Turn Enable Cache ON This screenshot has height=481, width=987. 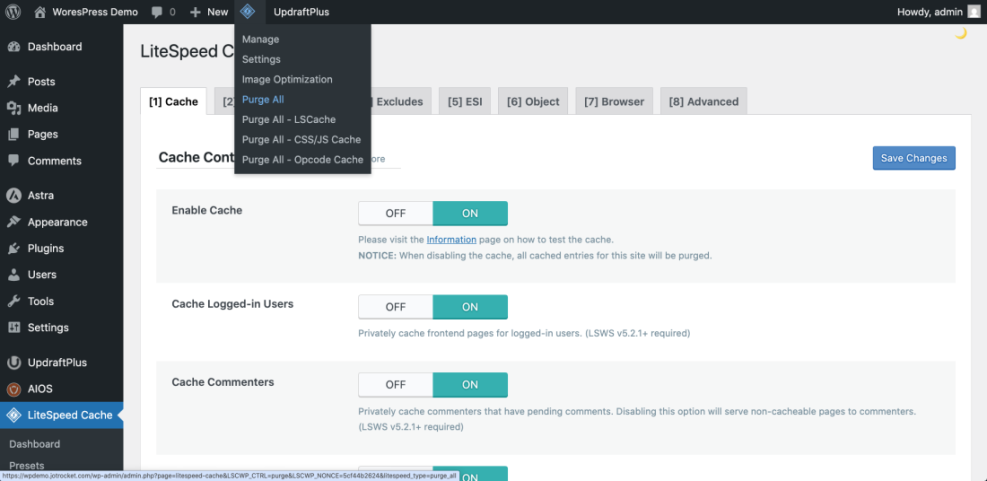tap(470, 213)
